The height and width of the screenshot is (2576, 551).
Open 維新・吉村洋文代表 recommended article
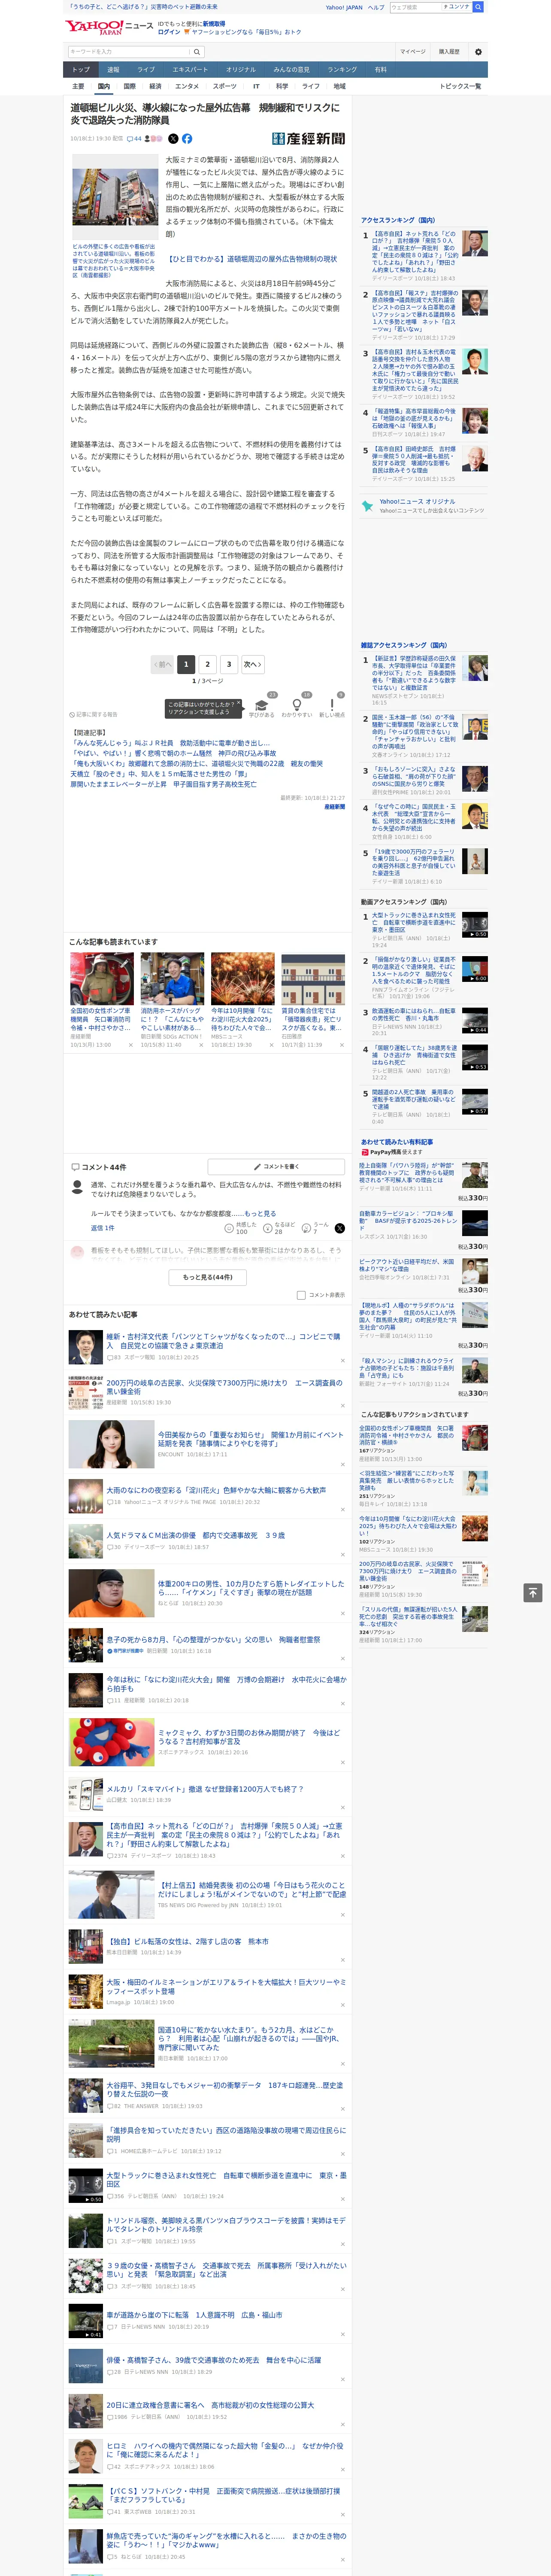pyautogui.click(x=224, y=1341)
